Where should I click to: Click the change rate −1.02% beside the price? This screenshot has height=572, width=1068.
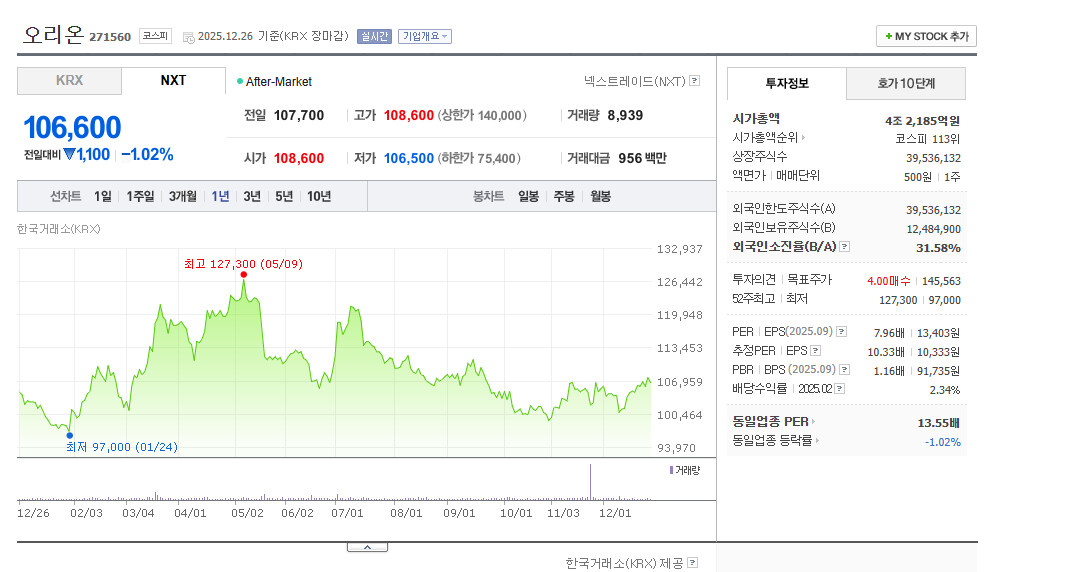[147, 155]
